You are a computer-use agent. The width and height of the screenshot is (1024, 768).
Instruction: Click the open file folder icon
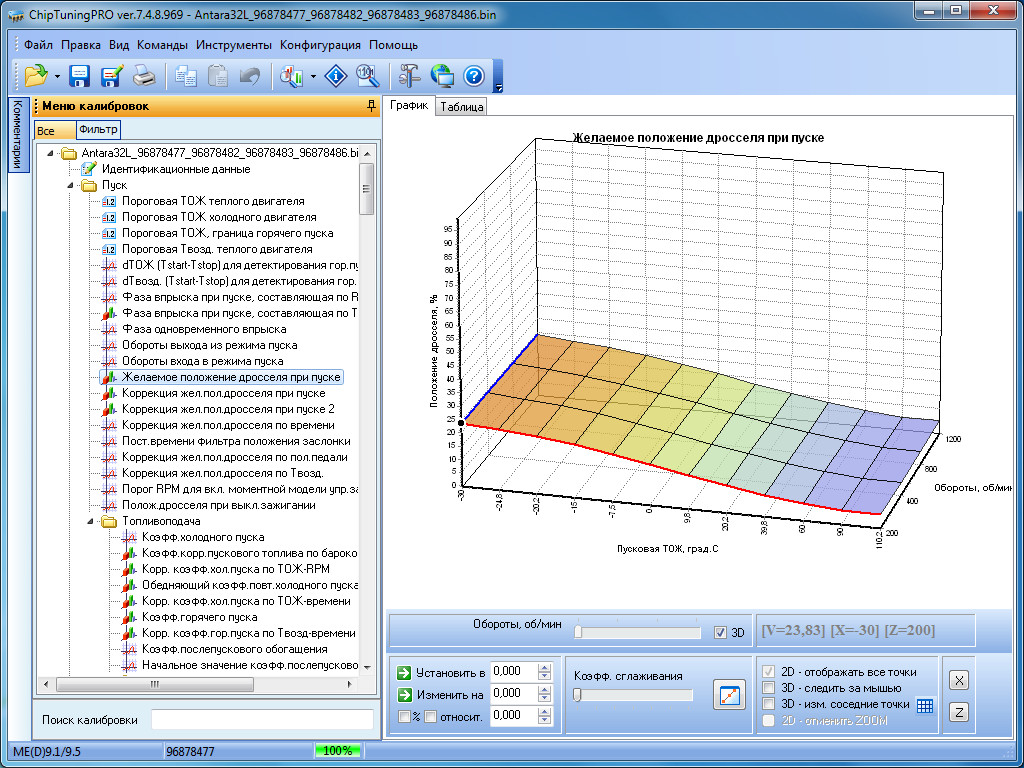[36, 76]
